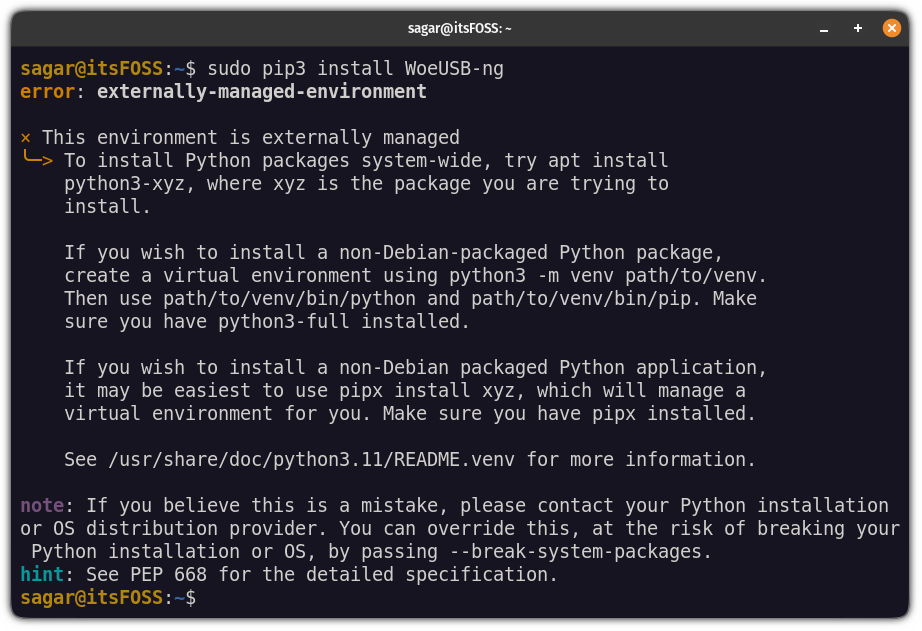This screenshot has width=922, height=631.
Task: Close the terminal using the orange close icon
Action: pyautogui.click(x=891, y=28)
